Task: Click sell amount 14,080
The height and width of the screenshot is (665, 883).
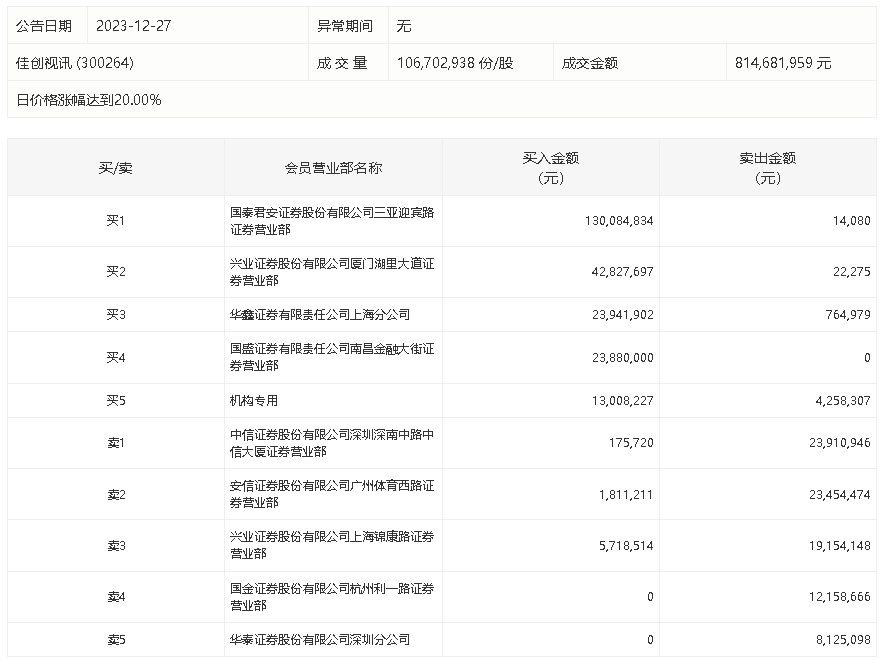Action: coord(851,221)
